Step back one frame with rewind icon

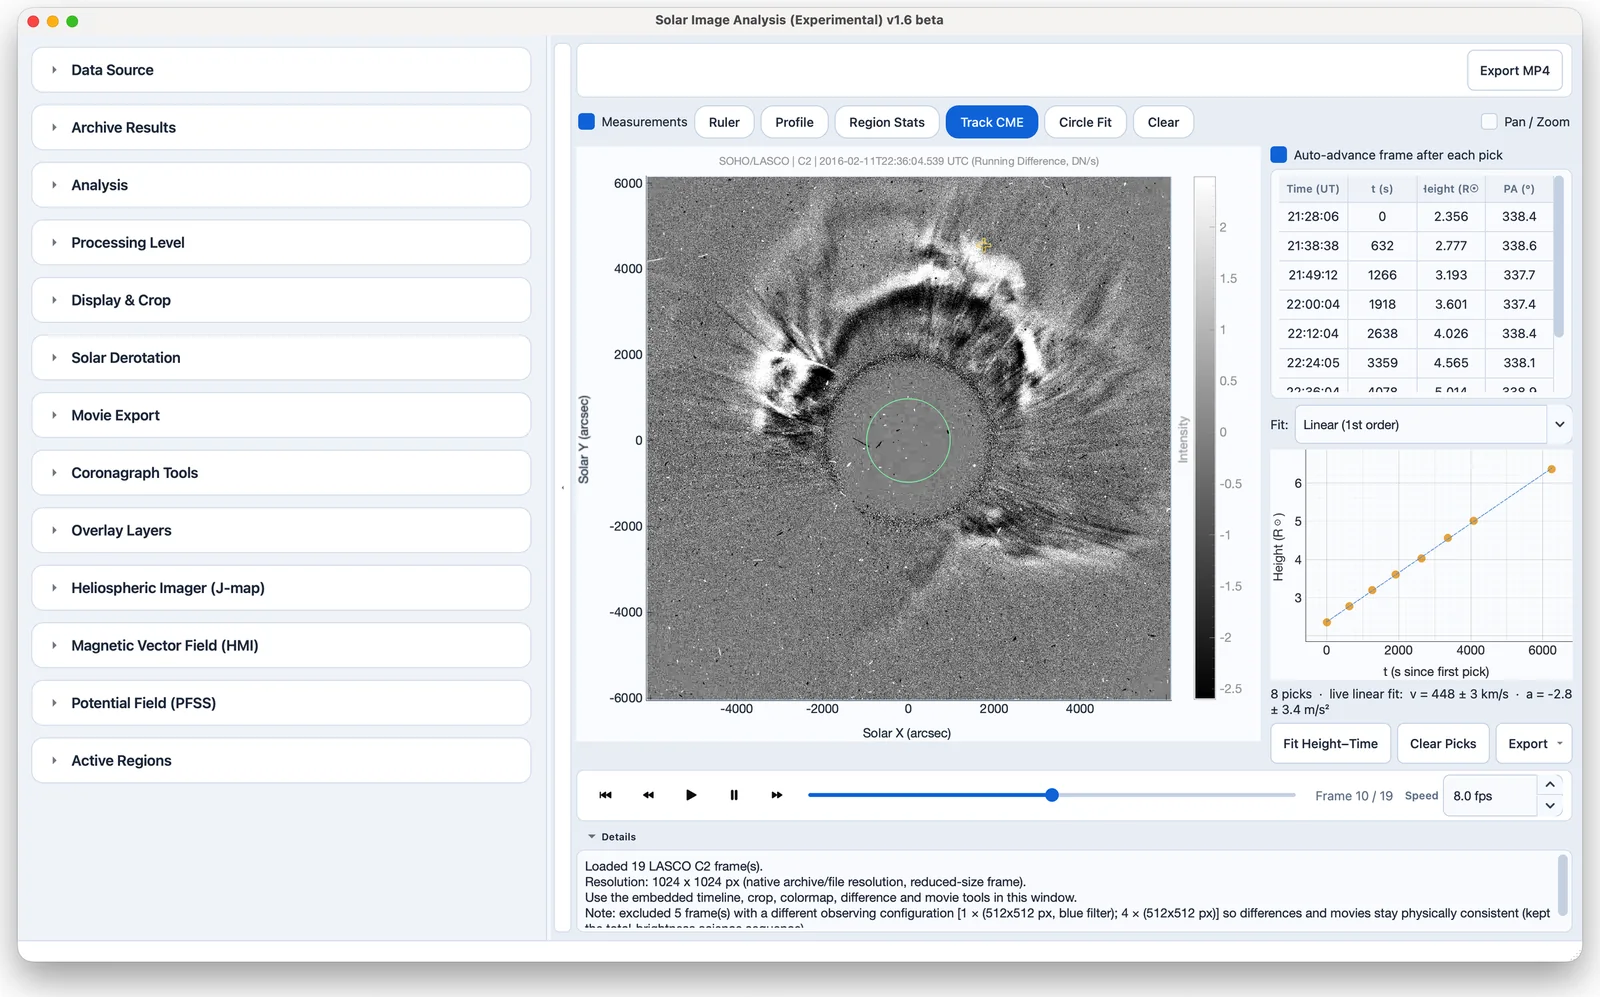coord(648,795)
